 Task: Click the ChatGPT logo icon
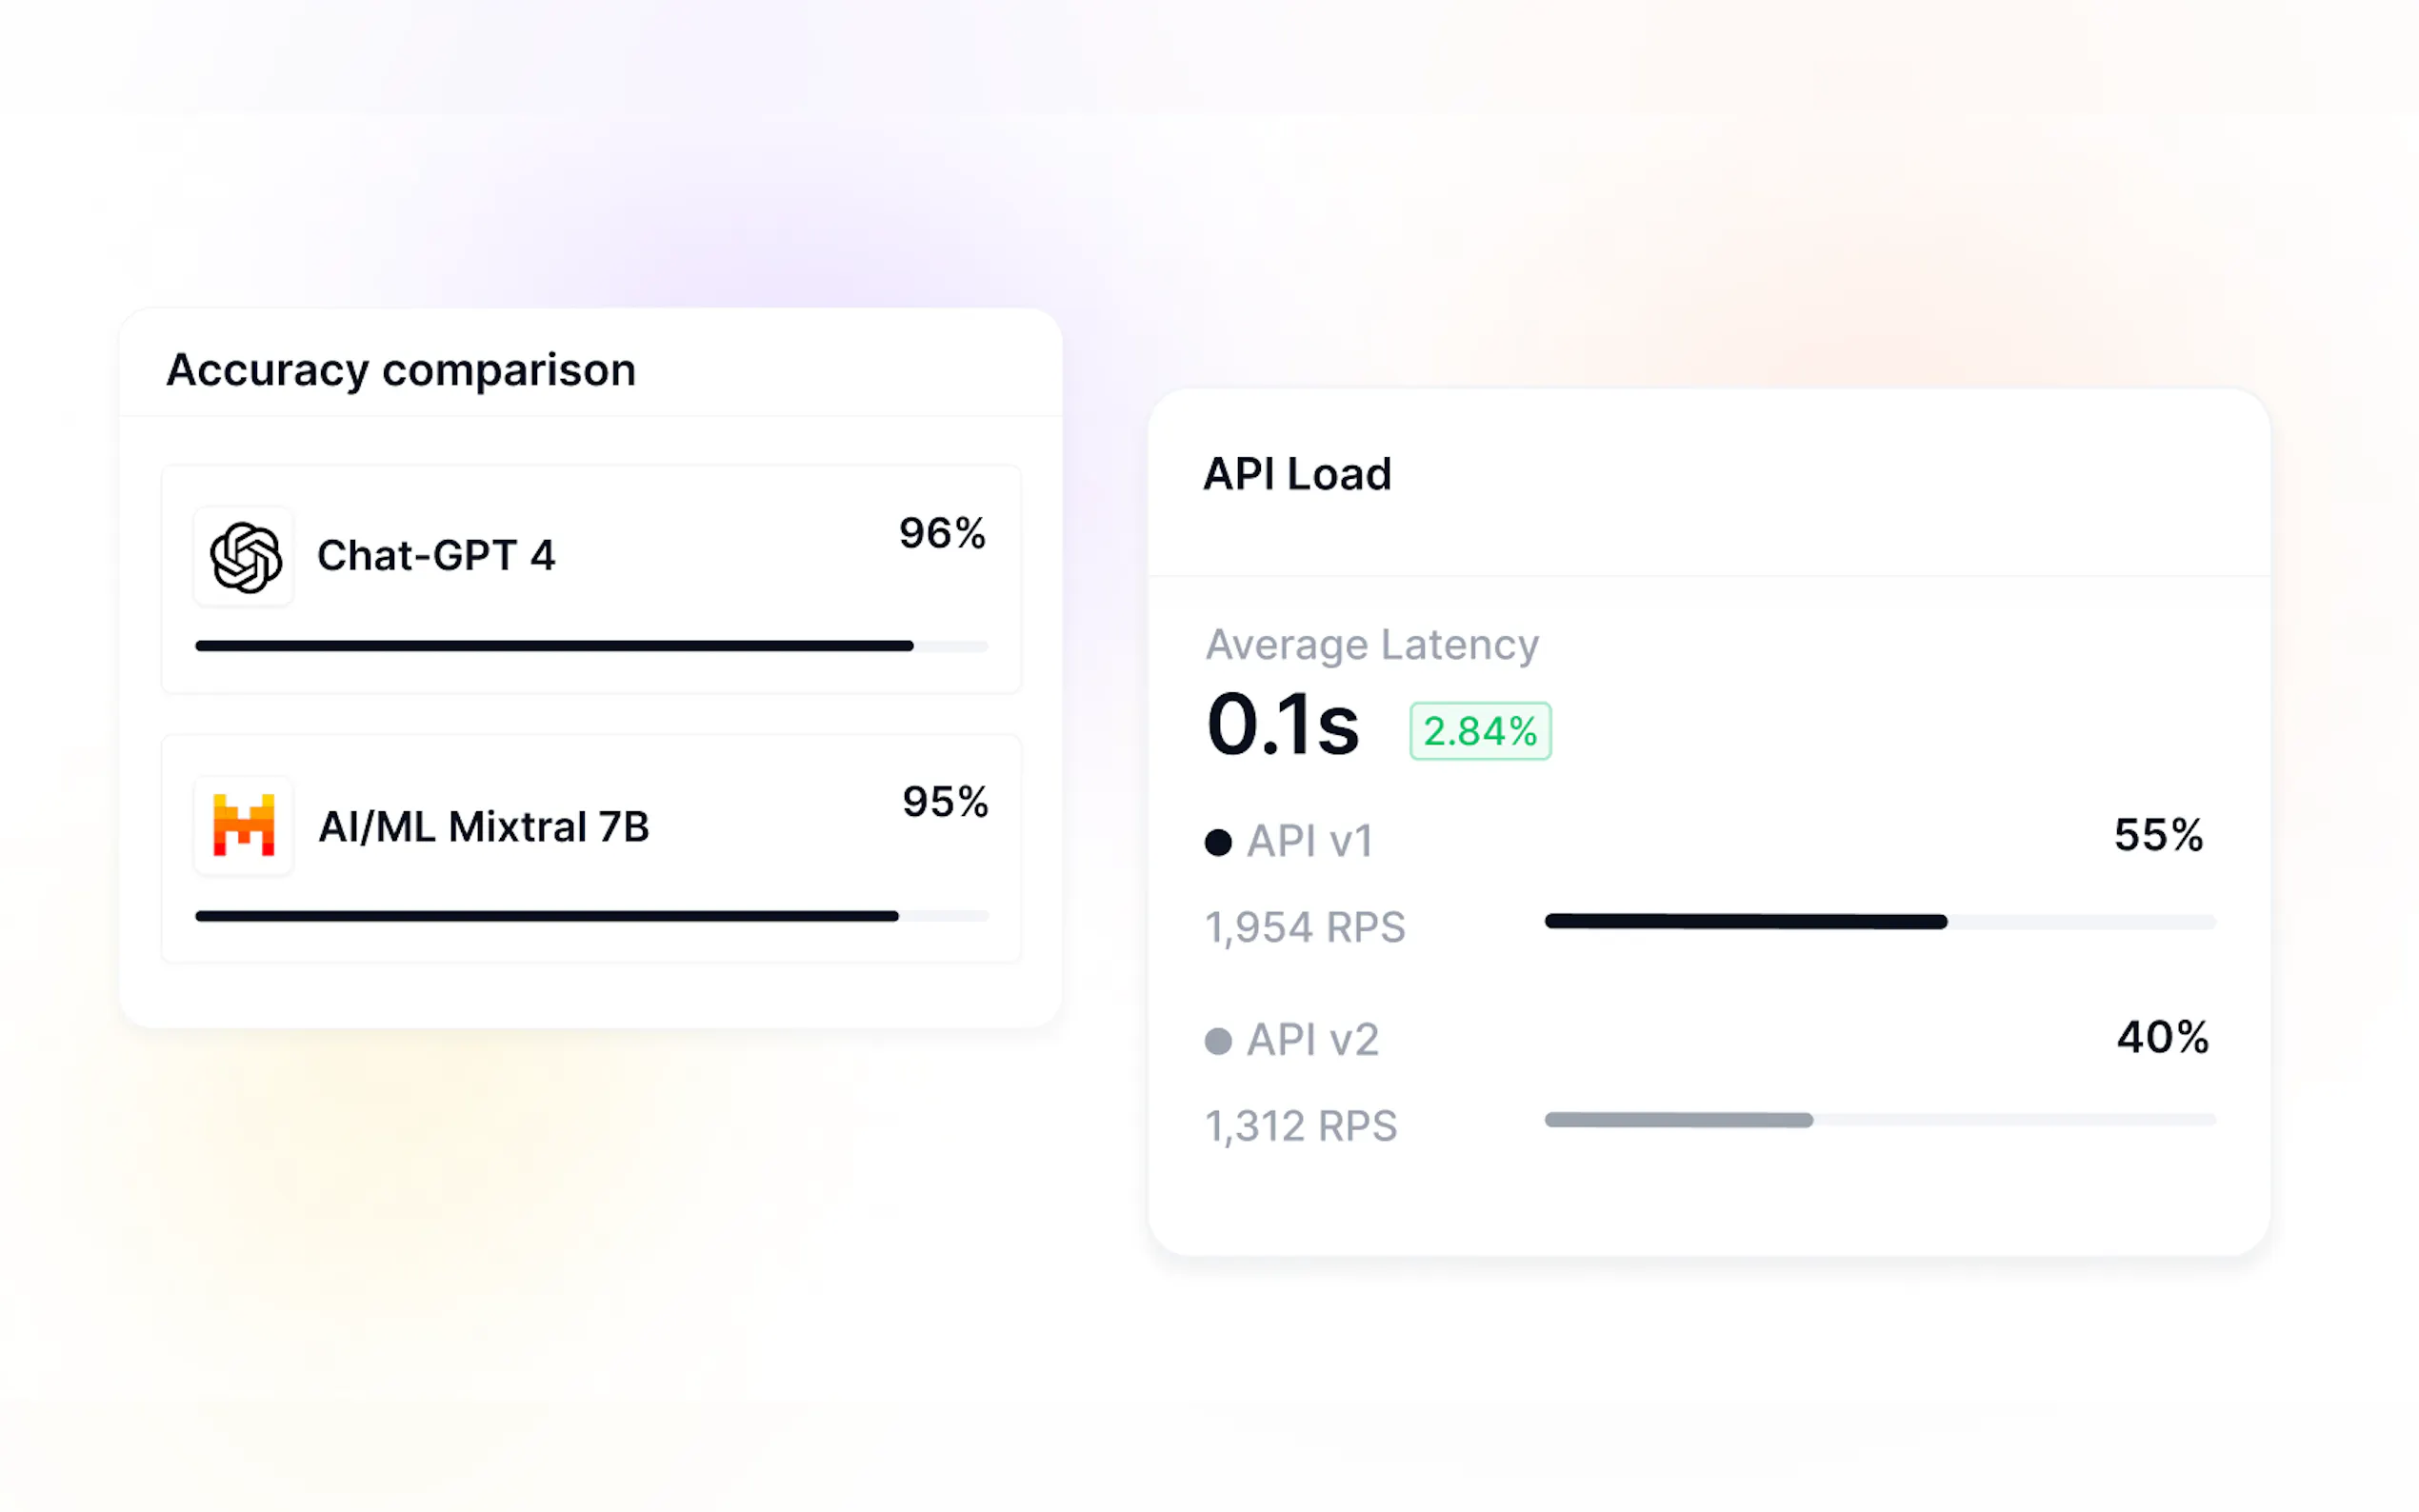(245, 557)
